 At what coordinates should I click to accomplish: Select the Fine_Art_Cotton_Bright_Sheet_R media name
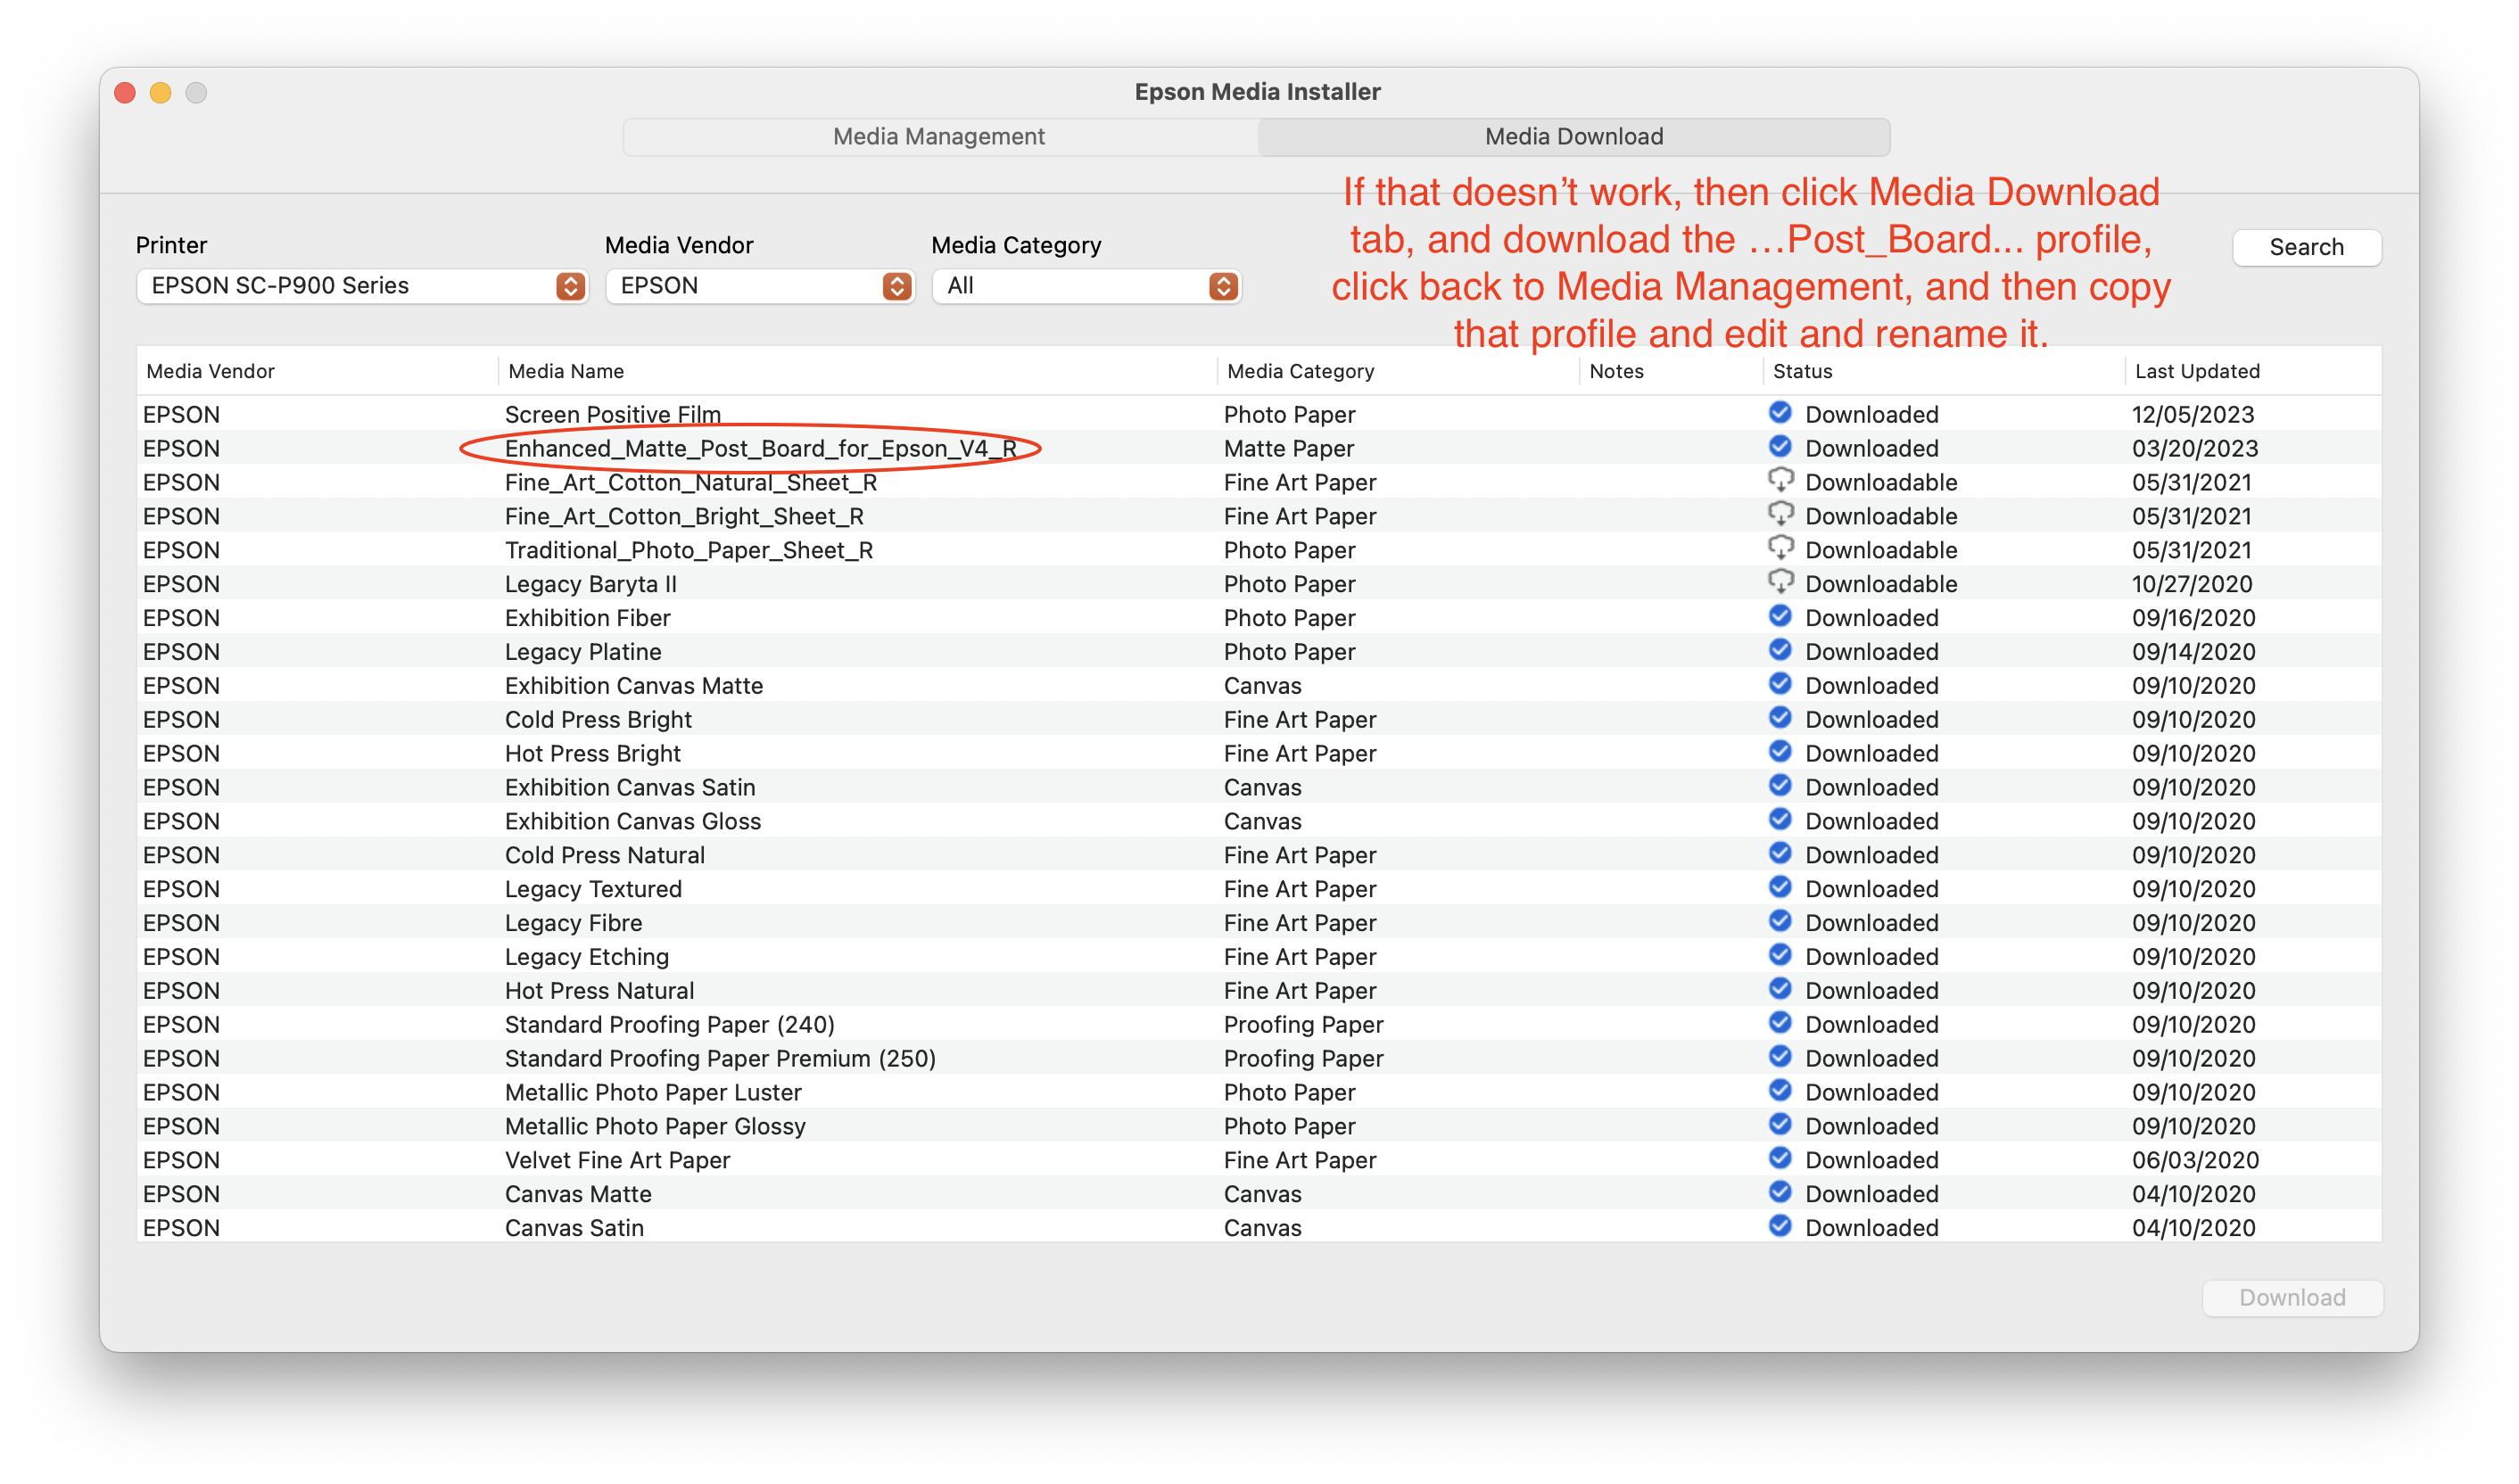[684, 517]
